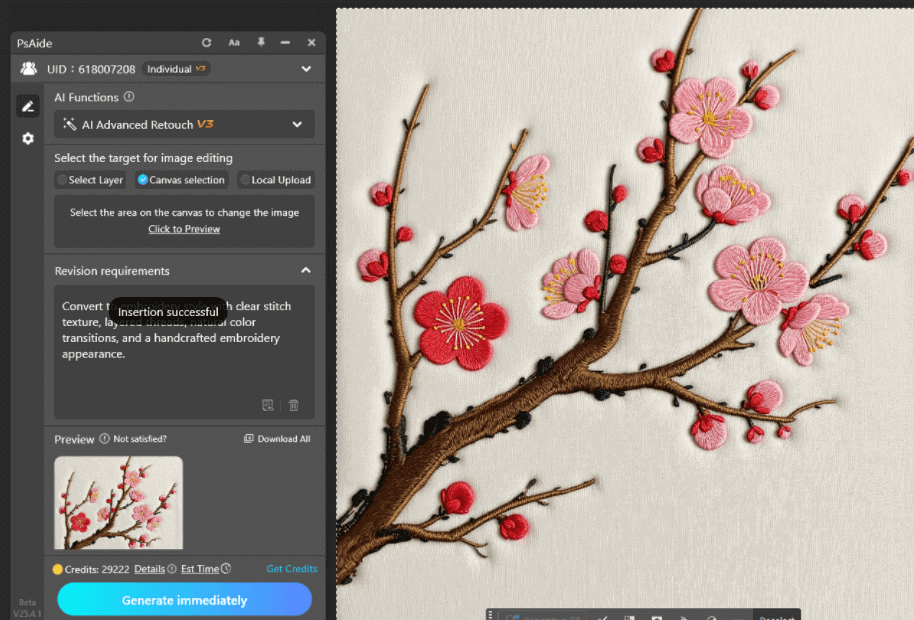The height and width of the screenshot is (620, 914).
Task: Click the Aa language icon in titlebar
Action: pos(234,43)
